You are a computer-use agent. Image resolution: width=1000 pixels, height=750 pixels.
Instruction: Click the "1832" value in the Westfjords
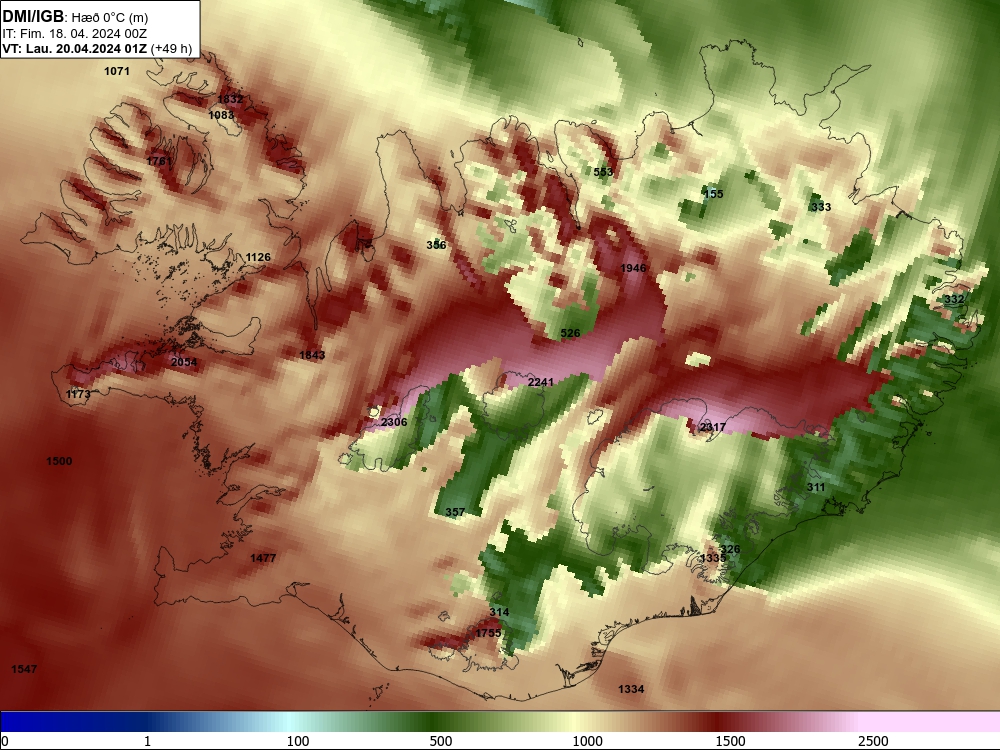230,99
